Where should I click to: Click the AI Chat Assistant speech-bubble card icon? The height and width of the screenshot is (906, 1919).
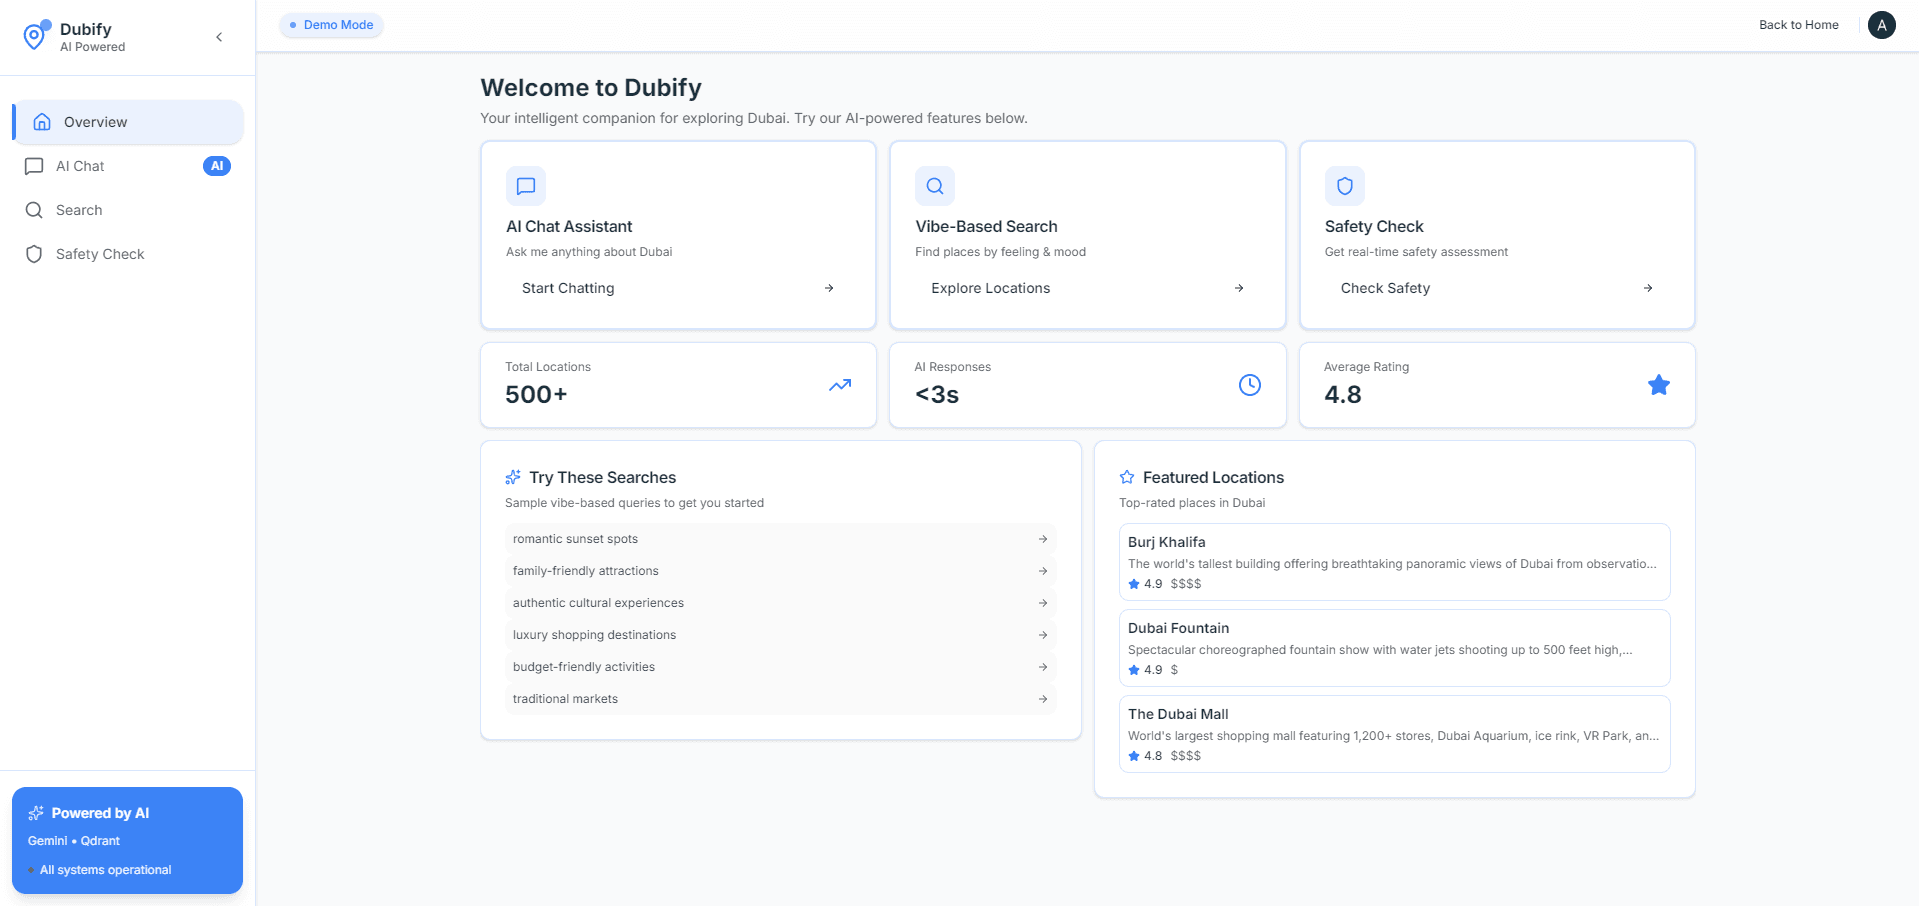tap(525, 186)
